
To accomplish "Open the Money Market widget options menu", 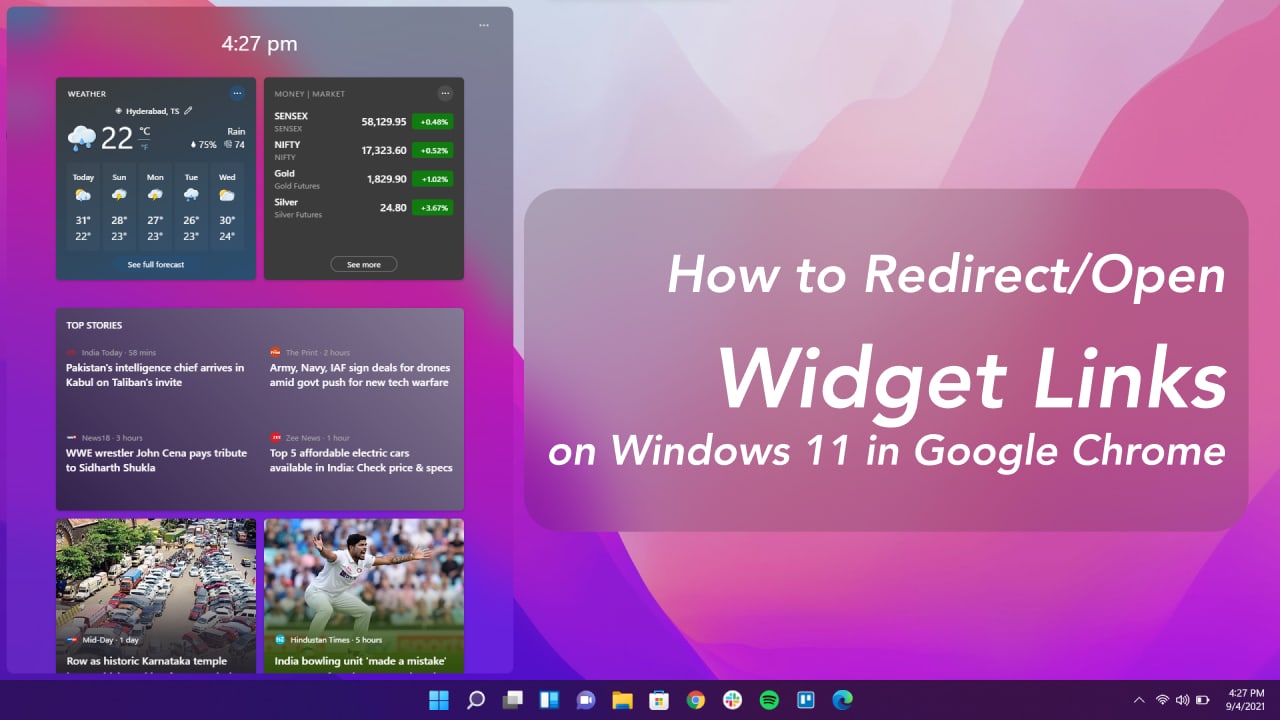I will pyautogui.click(x=445, y=93).
